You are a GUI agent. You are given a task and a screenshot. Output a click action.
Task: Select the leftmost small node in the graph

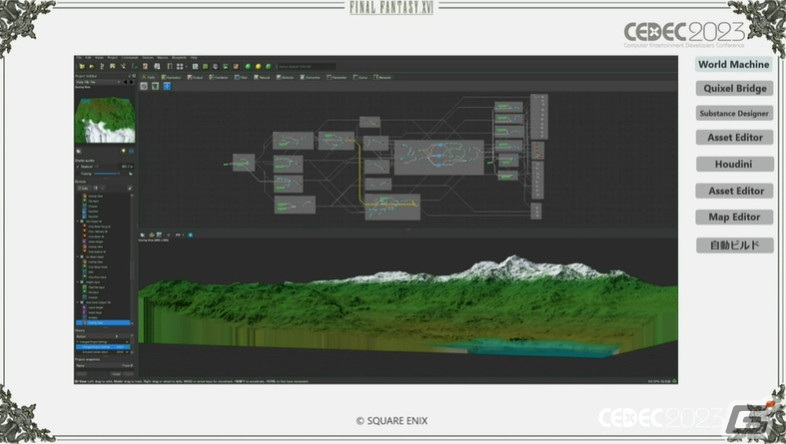click(244, 163)
